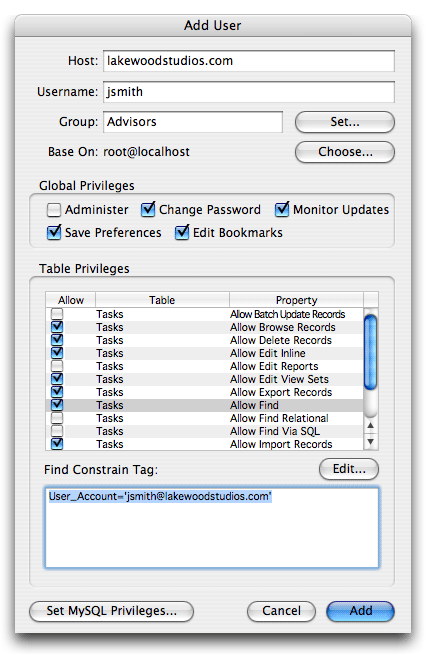Screen dimensions: 431x654
Task: Click the scroll up arrow of privileges table
Action: coord(371,426)
